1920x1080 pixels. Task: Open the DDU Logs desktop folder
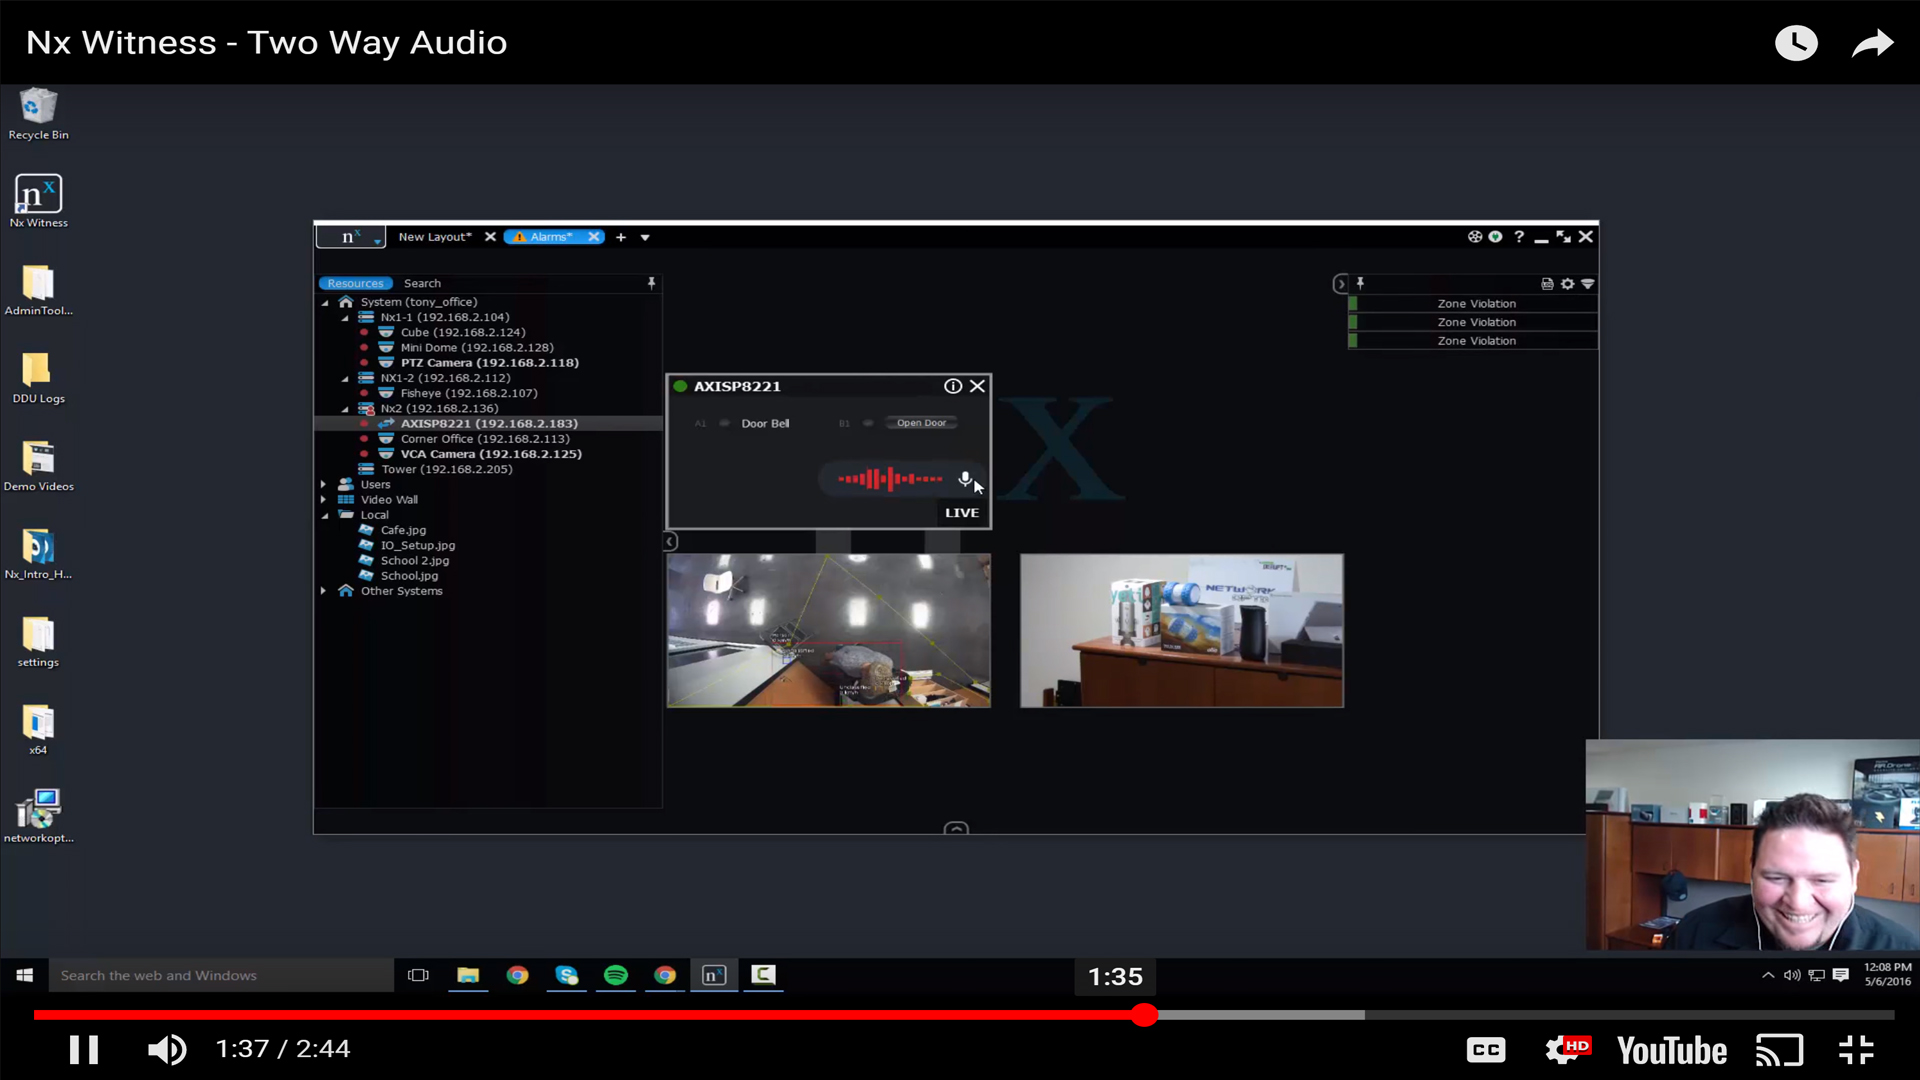point(38,378)
